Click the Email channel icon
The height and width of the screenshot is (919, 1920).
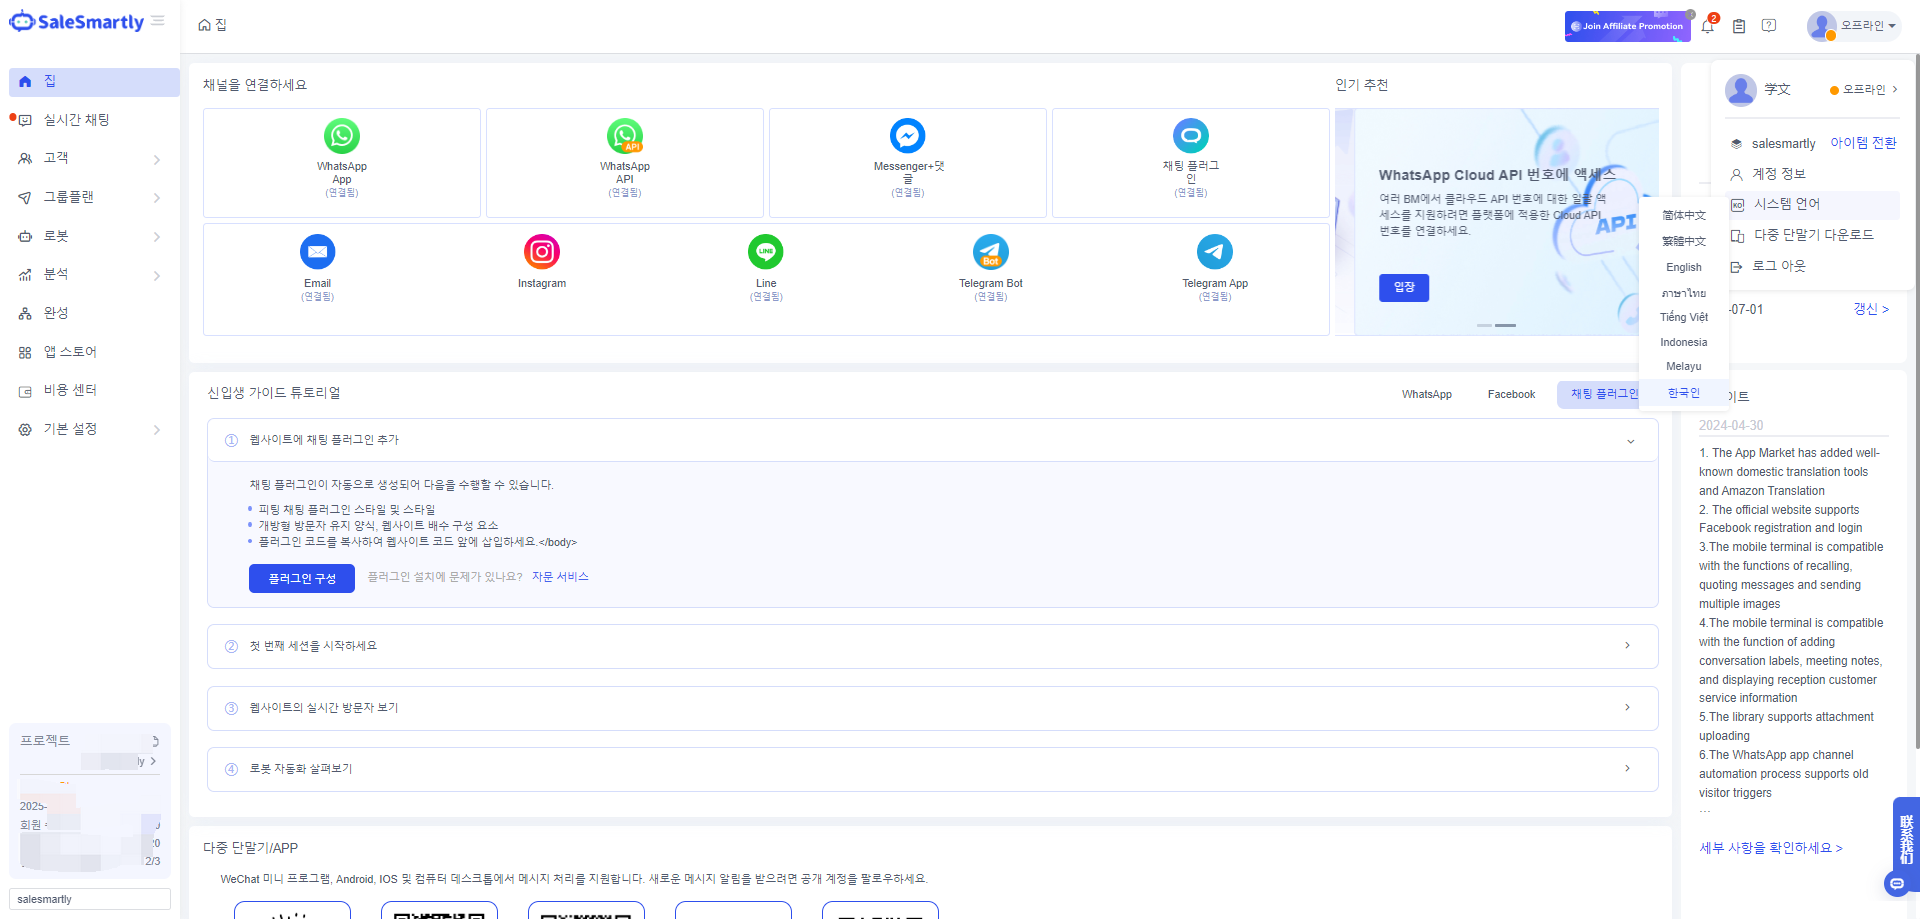(x=317, y=252)
